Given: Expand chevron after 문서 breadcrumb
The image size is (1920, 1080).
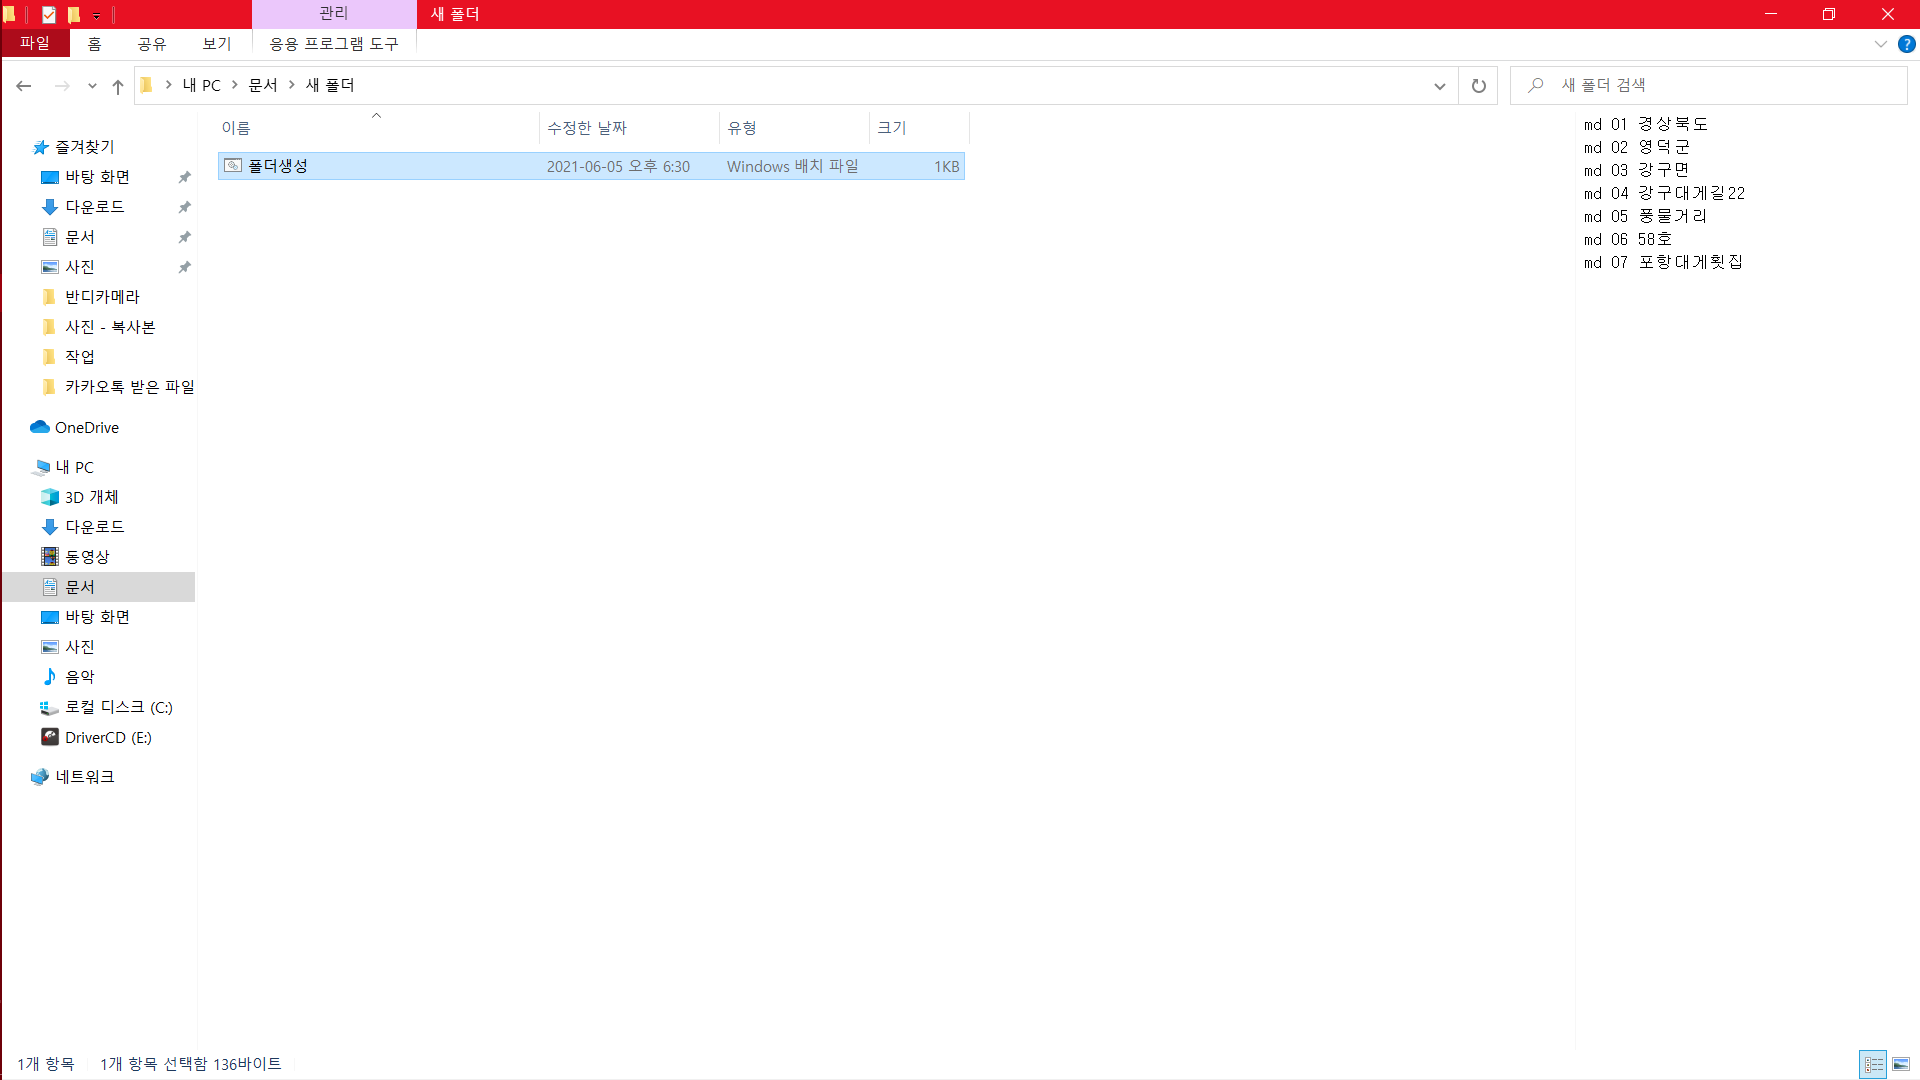Looking at the screenshot, I should pos(292,86).
